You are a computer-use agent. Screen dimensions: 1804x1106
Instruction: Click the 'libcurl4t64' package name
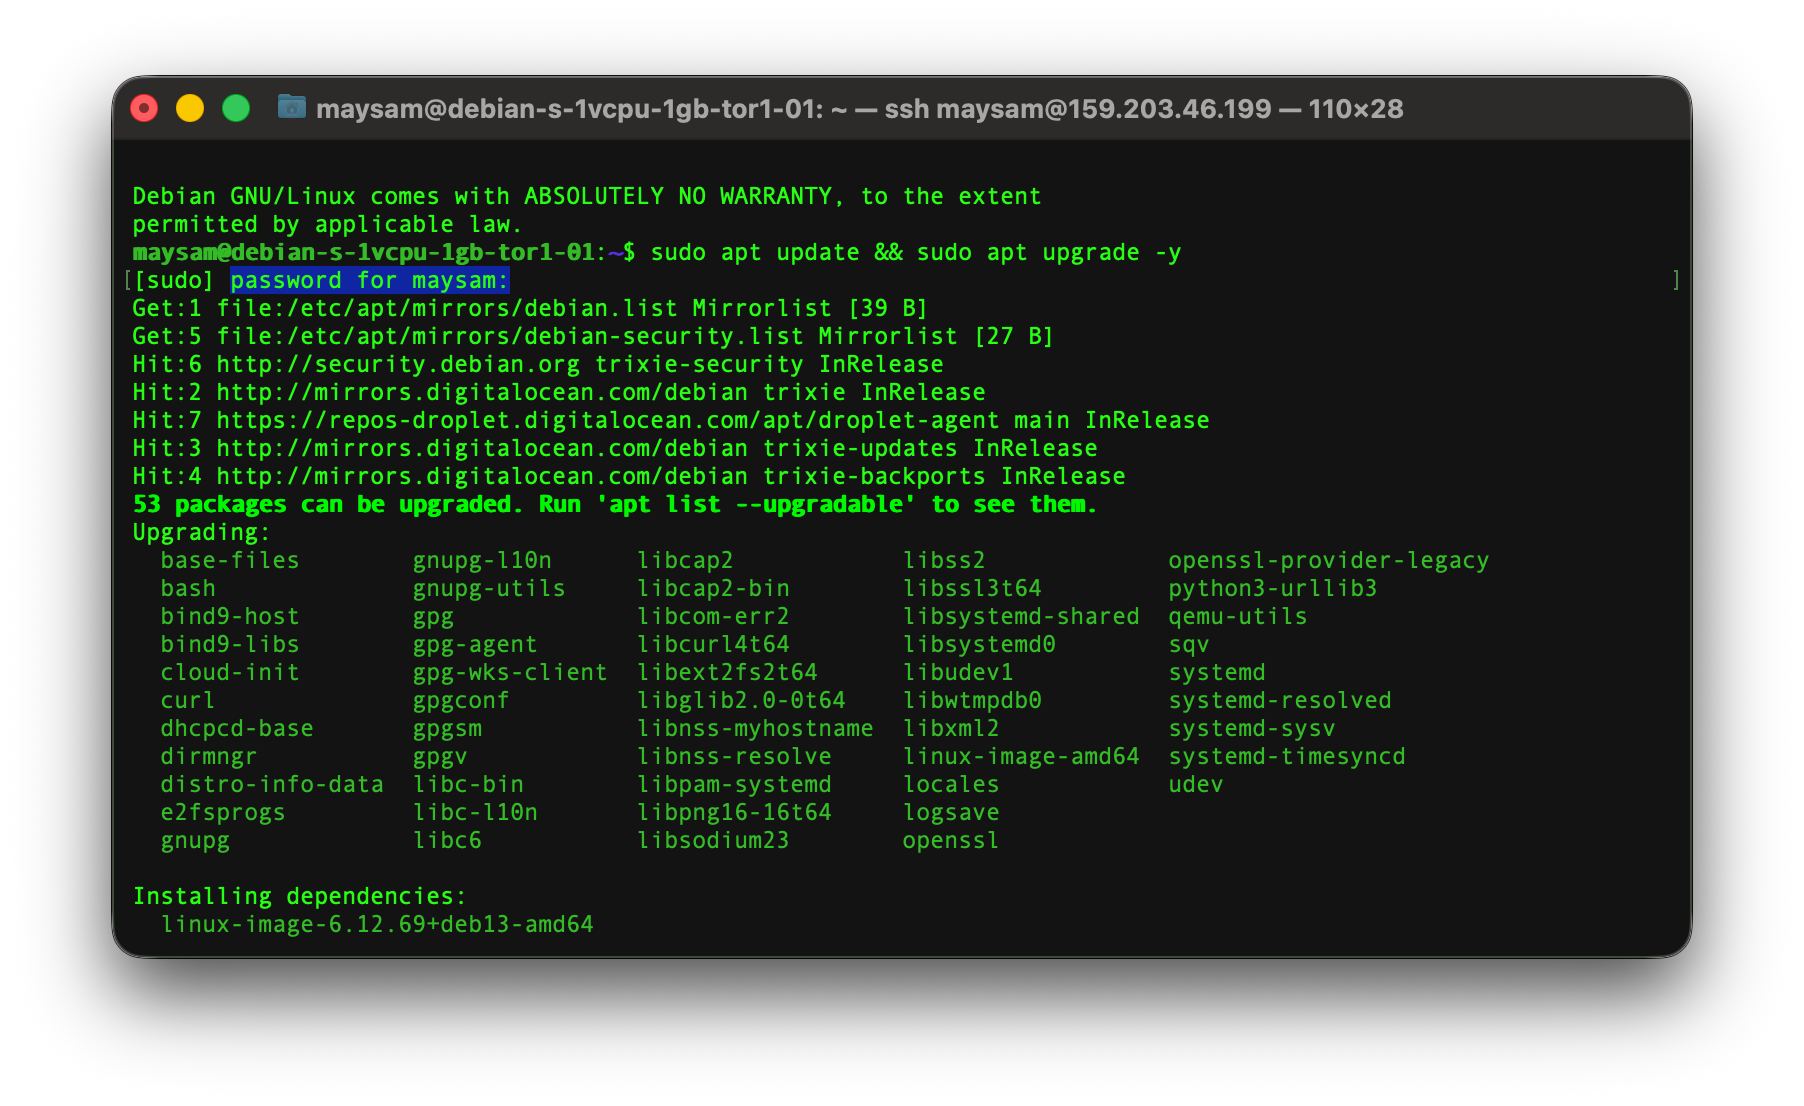point(714,644)
